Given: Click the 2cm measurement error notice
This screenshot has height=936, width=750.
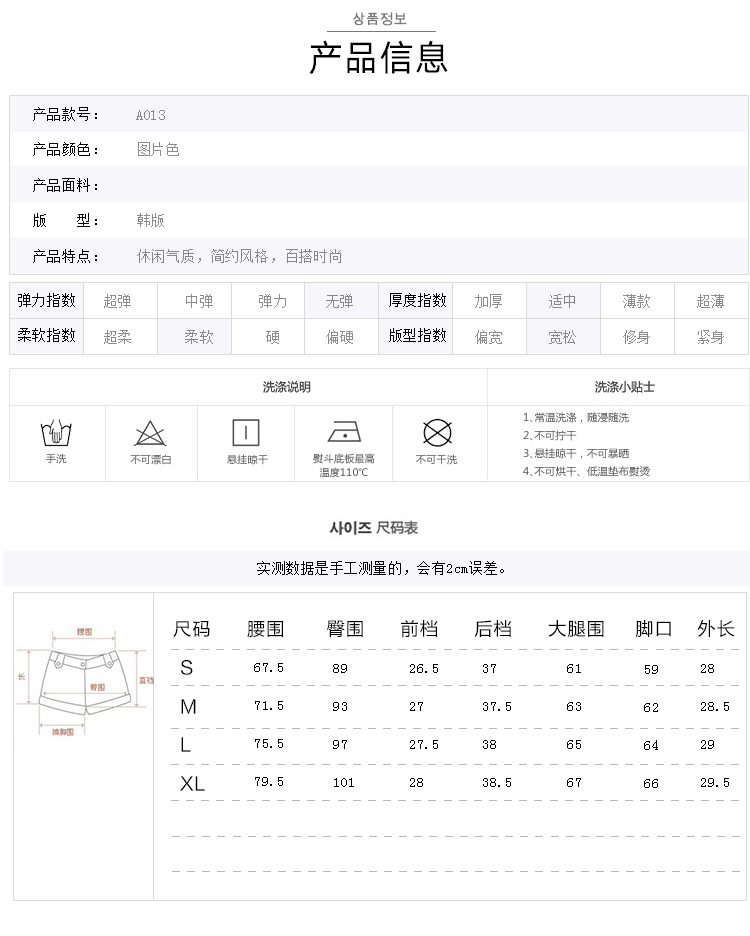Looking at the screenshot, I should point(382,568).
